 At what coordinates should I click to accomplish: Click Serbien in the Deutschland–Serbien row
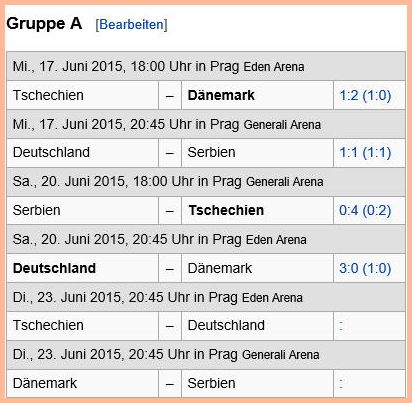pos(211,152)
